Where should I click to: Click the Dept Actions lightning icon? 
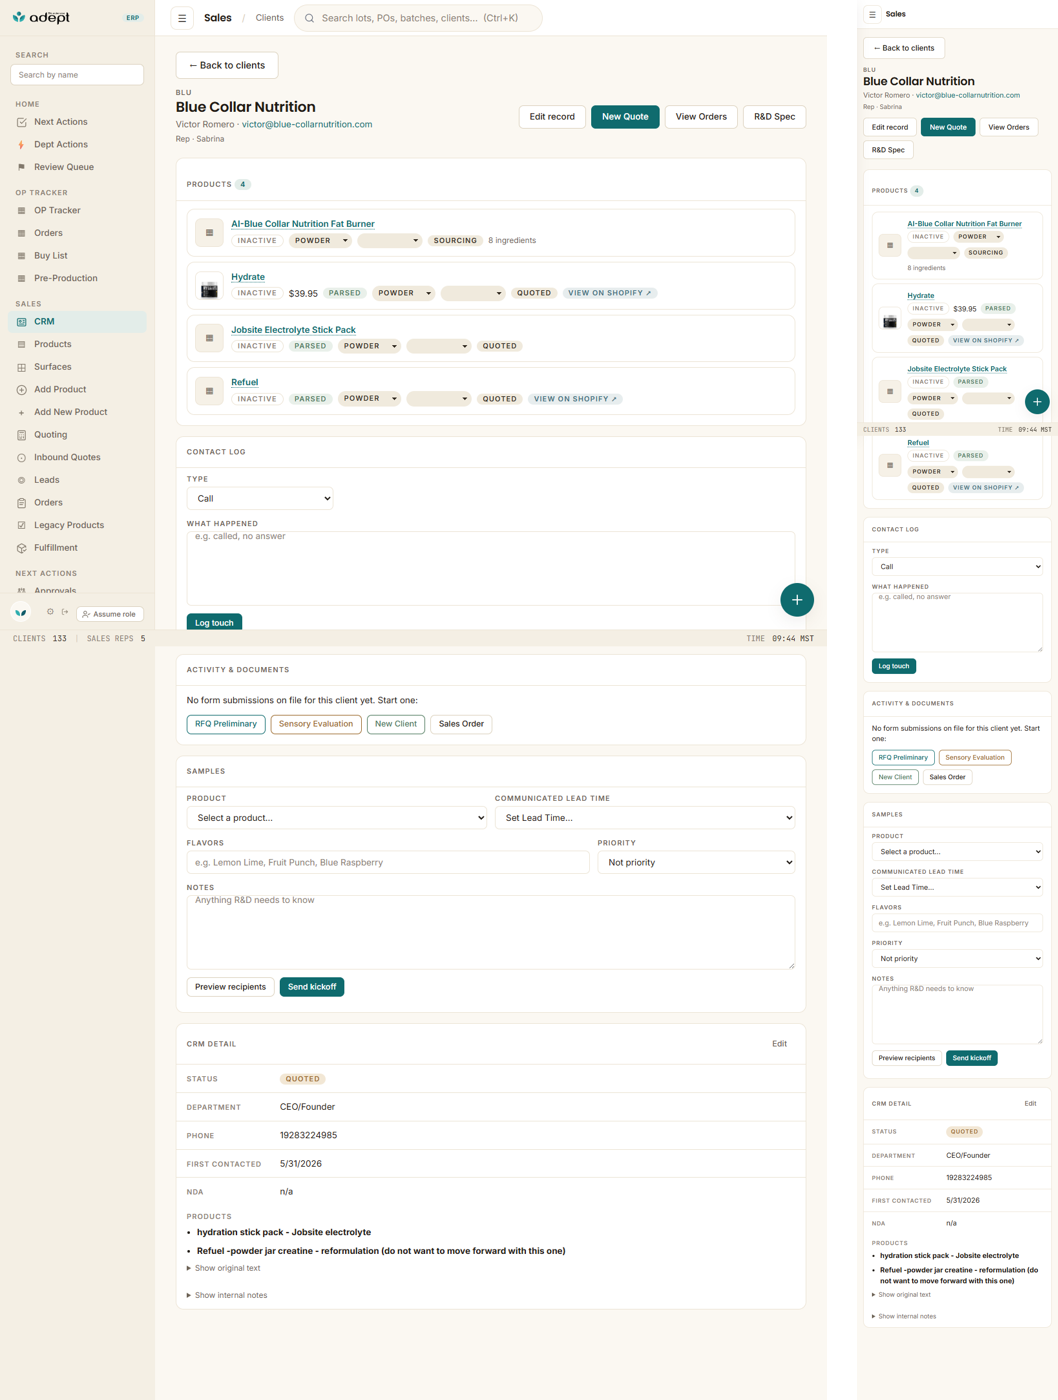tap(21, 145)
